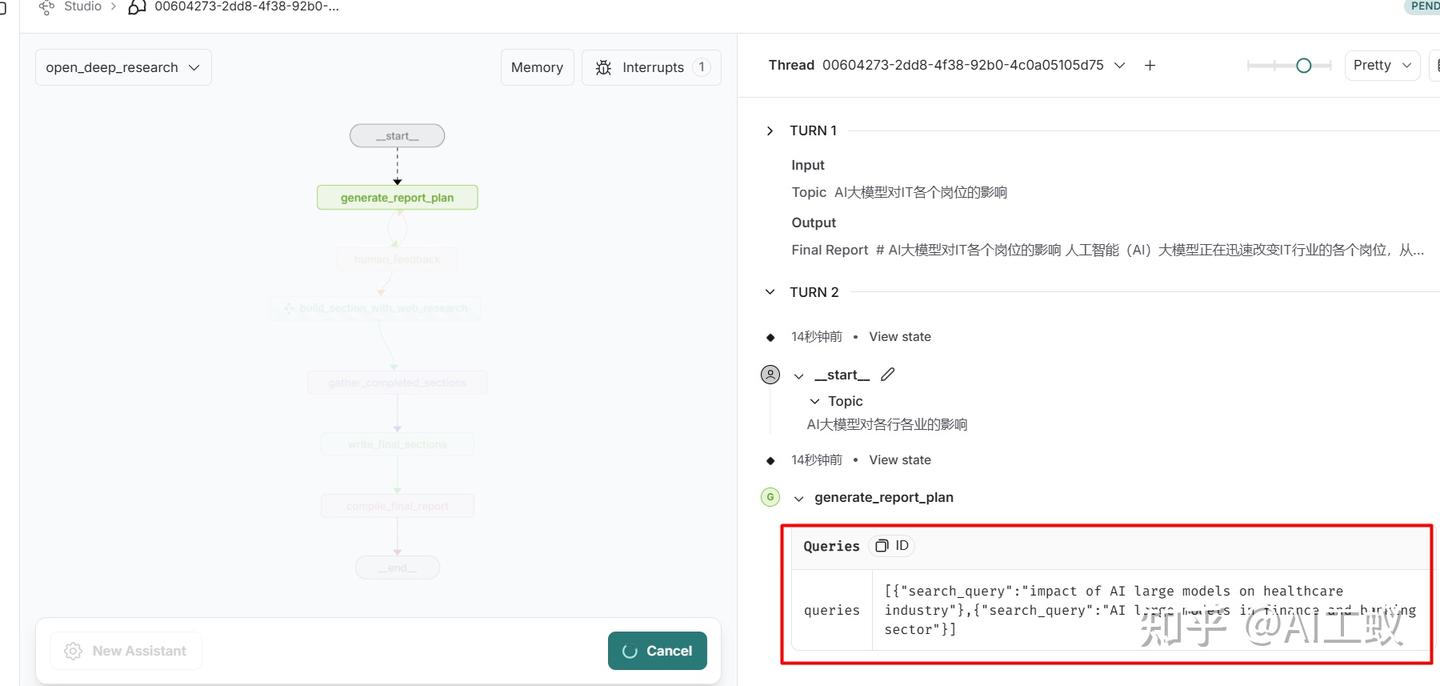Viewport: 1440px width, 686px height.
Task: Click the bug icon on Interrupts
Action: [603, 67]
